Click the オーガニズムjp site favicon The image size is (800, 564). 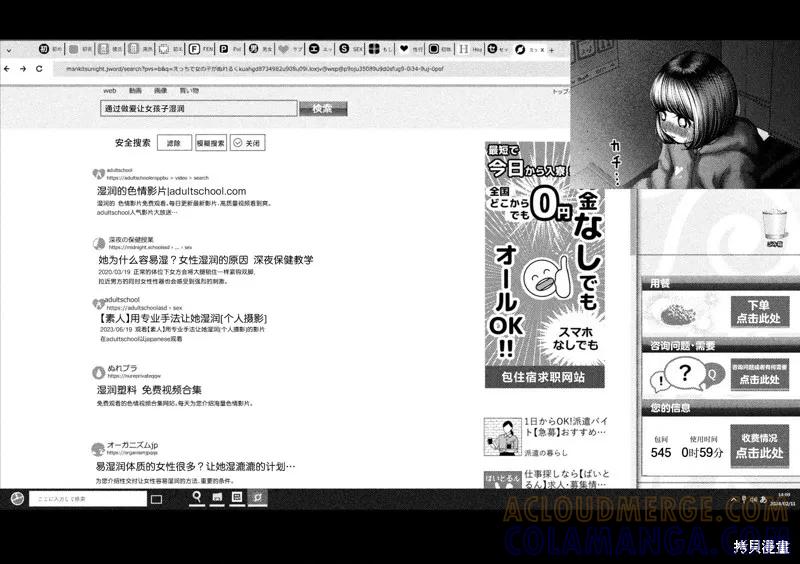point(98,449)
